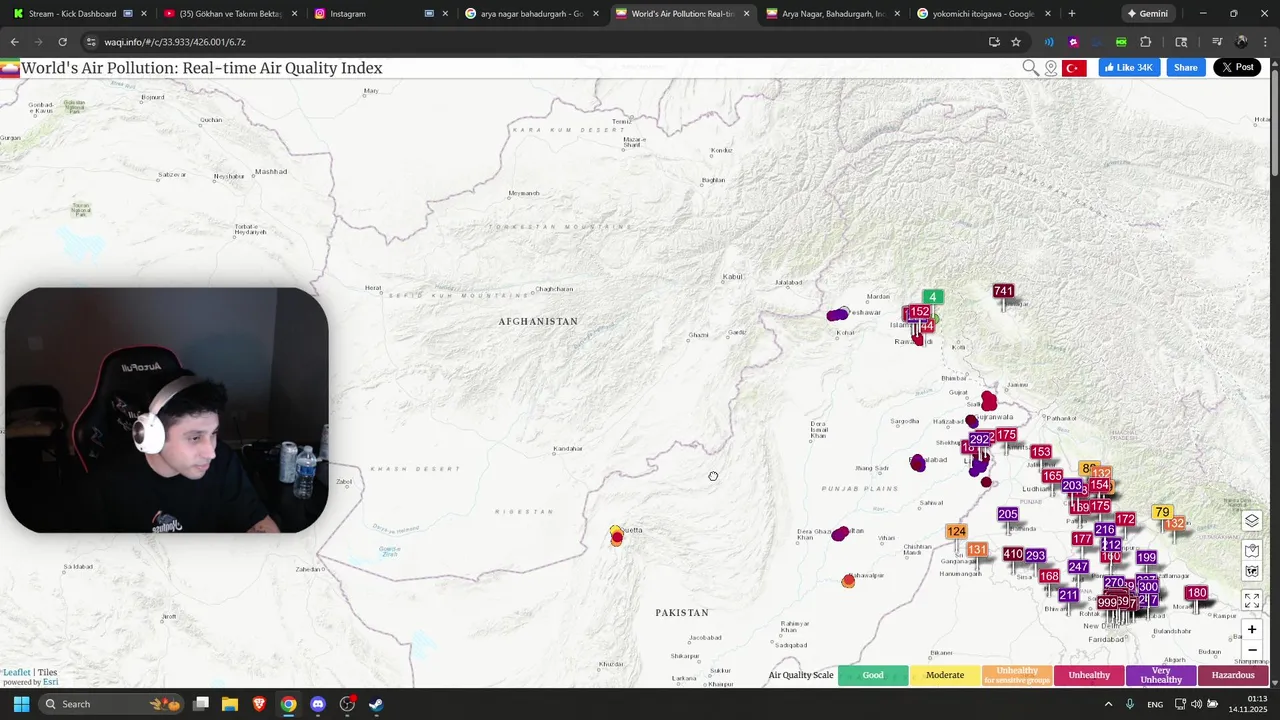The height and width of the screenshot is (720, 1280).
Task: Click the World's Air Pollution page title
Action: click(x=202, y=68)
